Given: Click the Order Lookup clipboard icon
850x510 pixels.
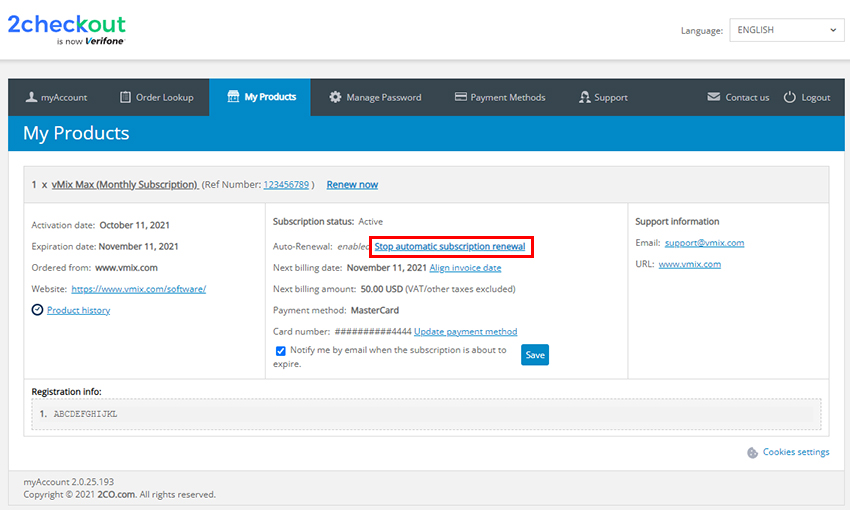Looking at the screenshot, I should point(125,97).
